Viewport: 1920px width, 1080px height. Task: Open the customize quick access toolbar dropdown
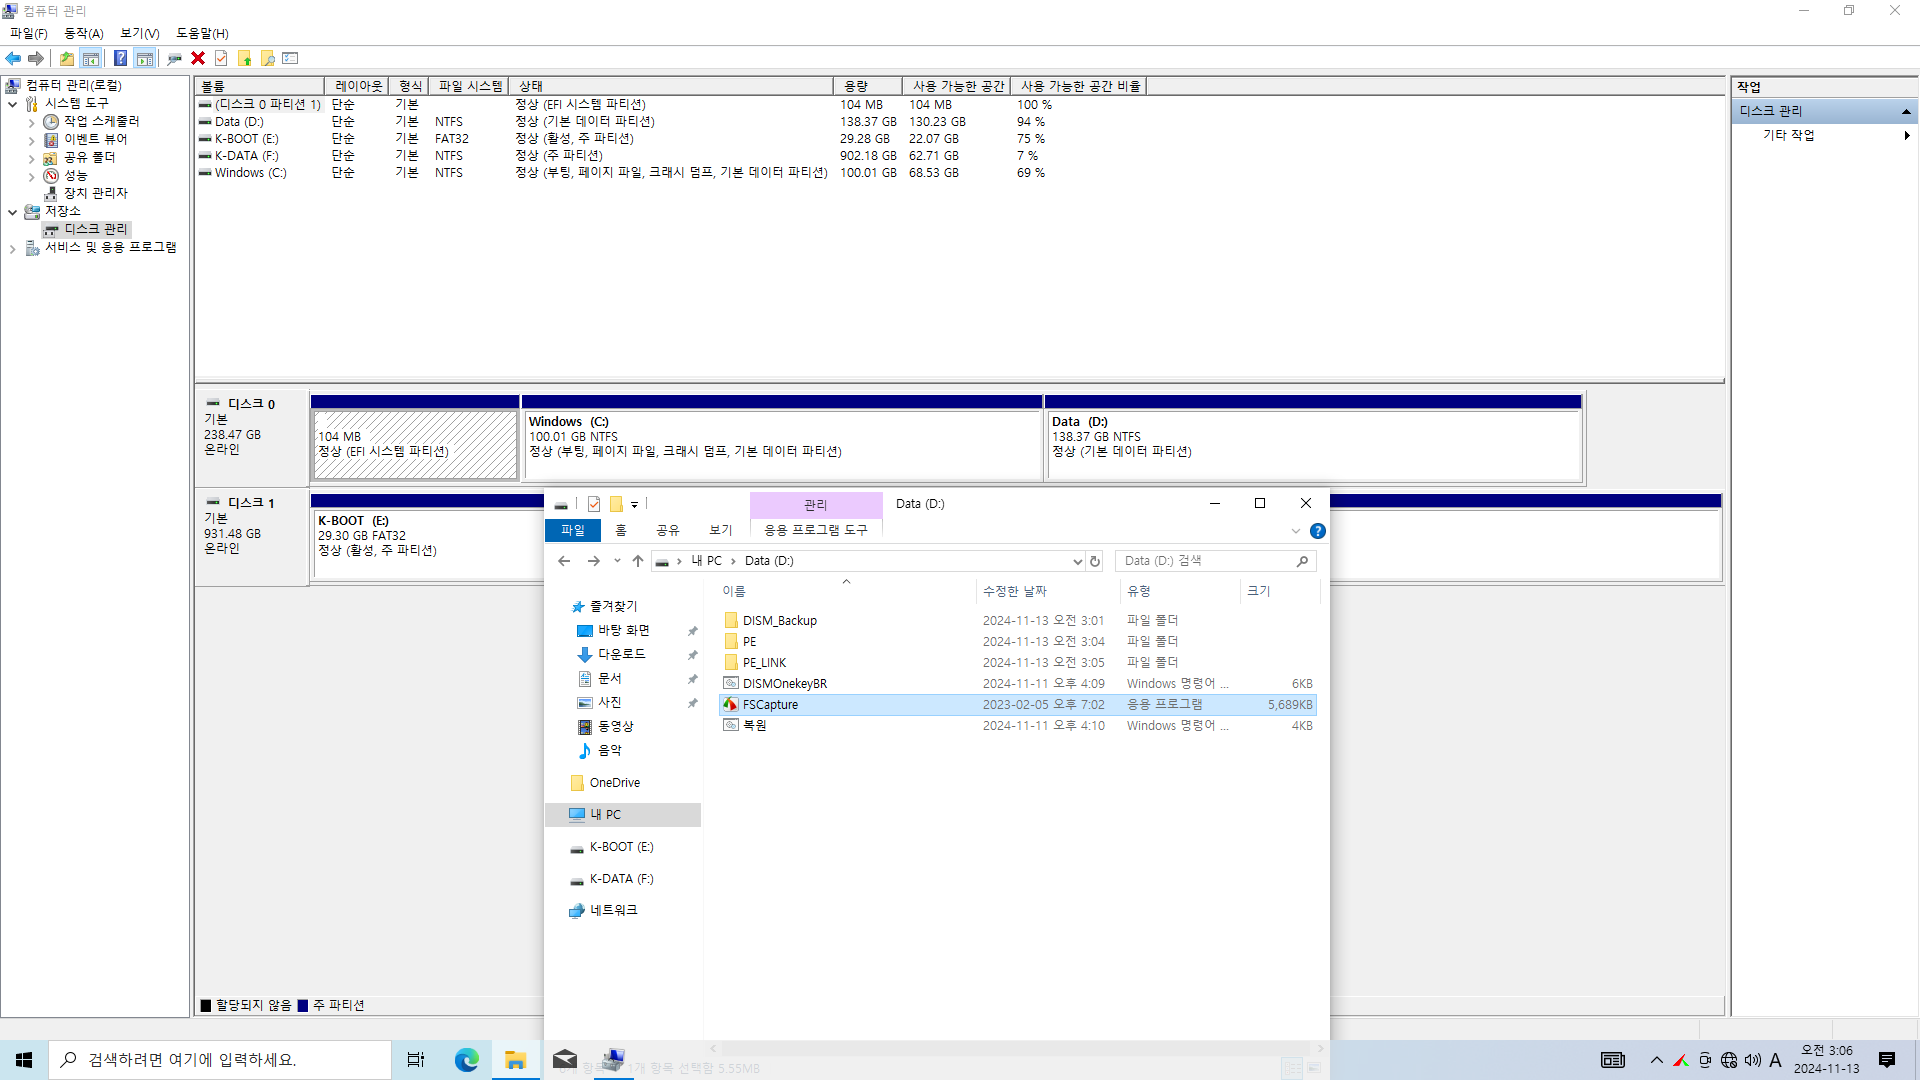634,505
